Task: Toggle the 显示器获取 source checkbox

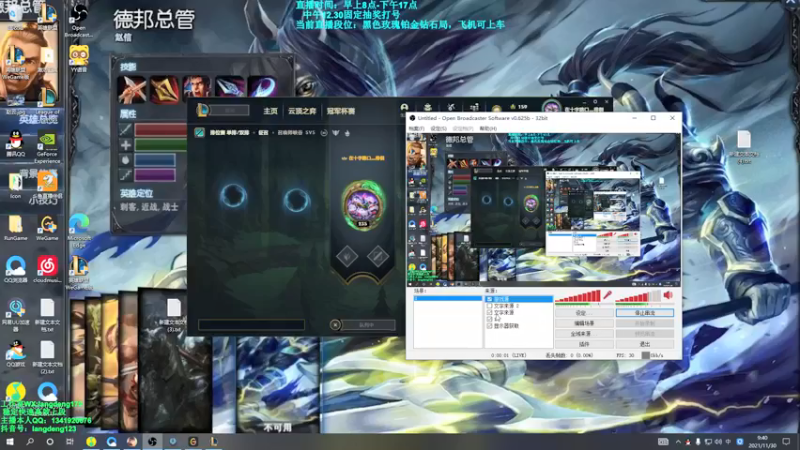Action: (x=490, y=326)
